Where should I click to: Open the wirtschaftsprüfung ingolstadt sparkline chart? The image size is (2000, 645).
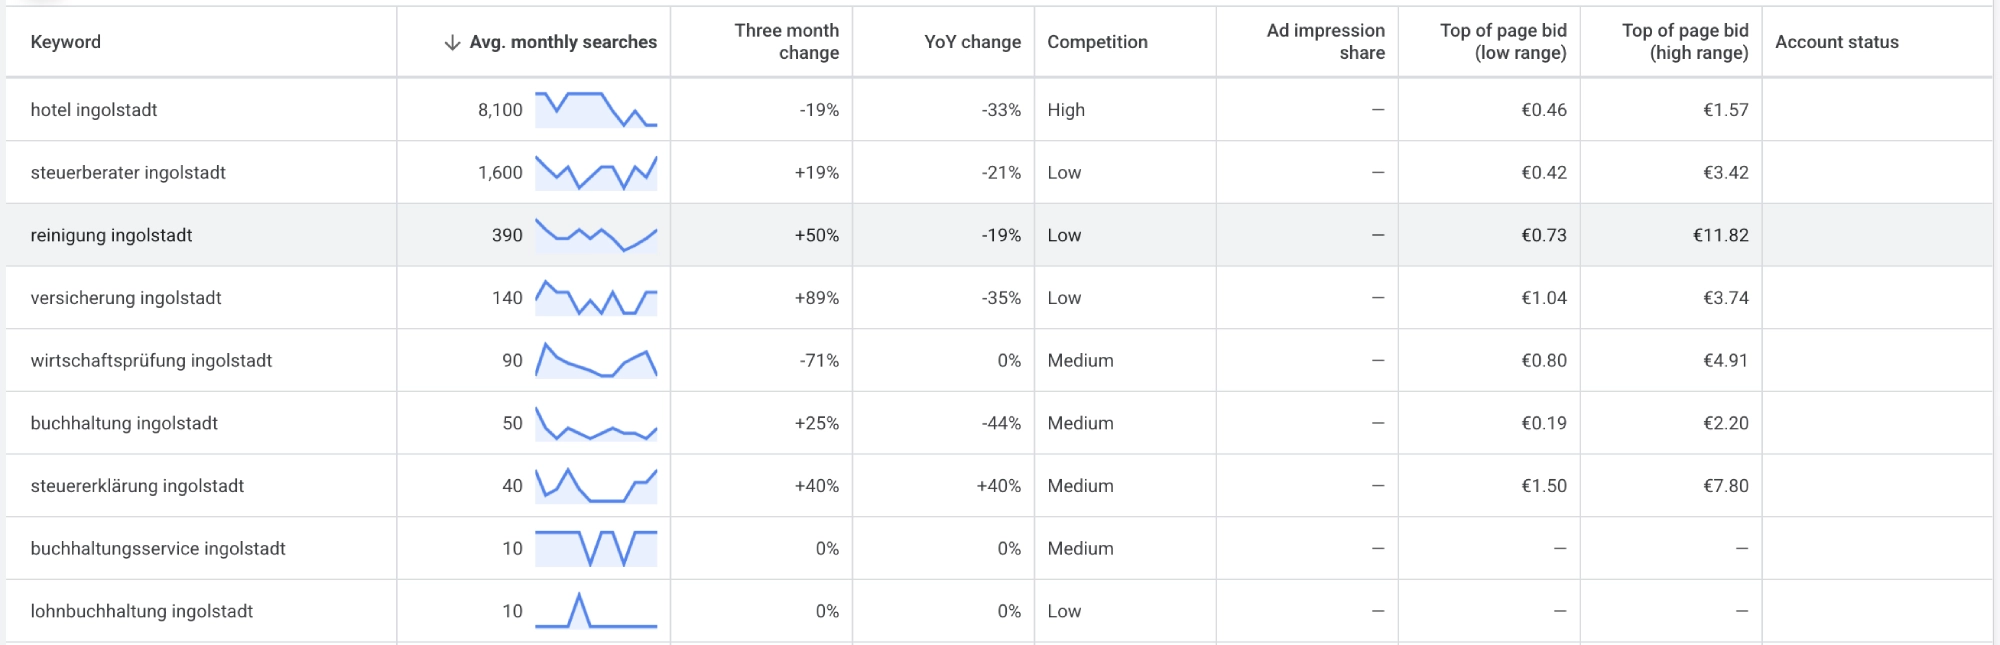596,360
